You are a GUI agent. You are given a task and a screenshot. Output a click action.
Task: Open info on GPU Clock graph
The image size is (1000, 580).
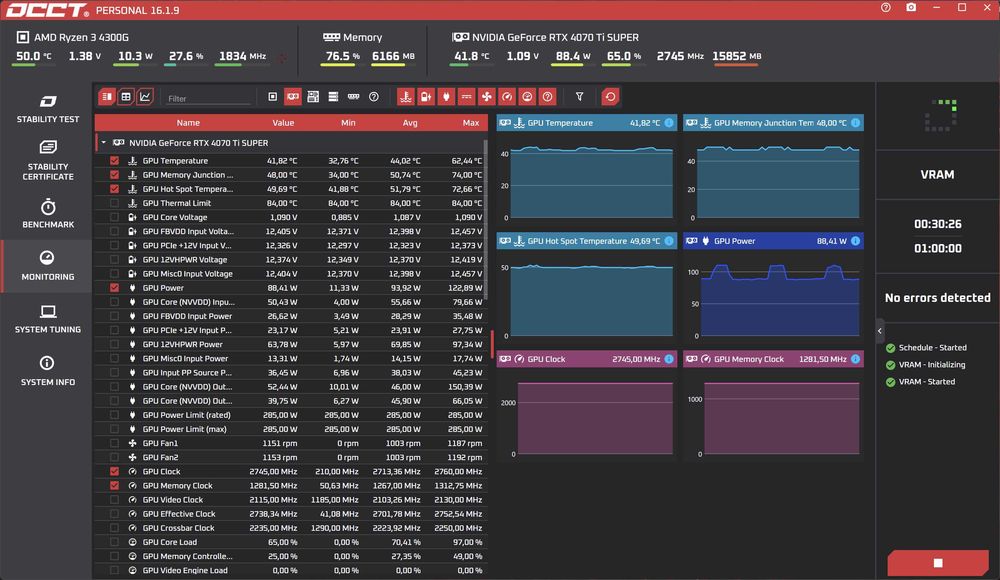click(x=669, y=359)
